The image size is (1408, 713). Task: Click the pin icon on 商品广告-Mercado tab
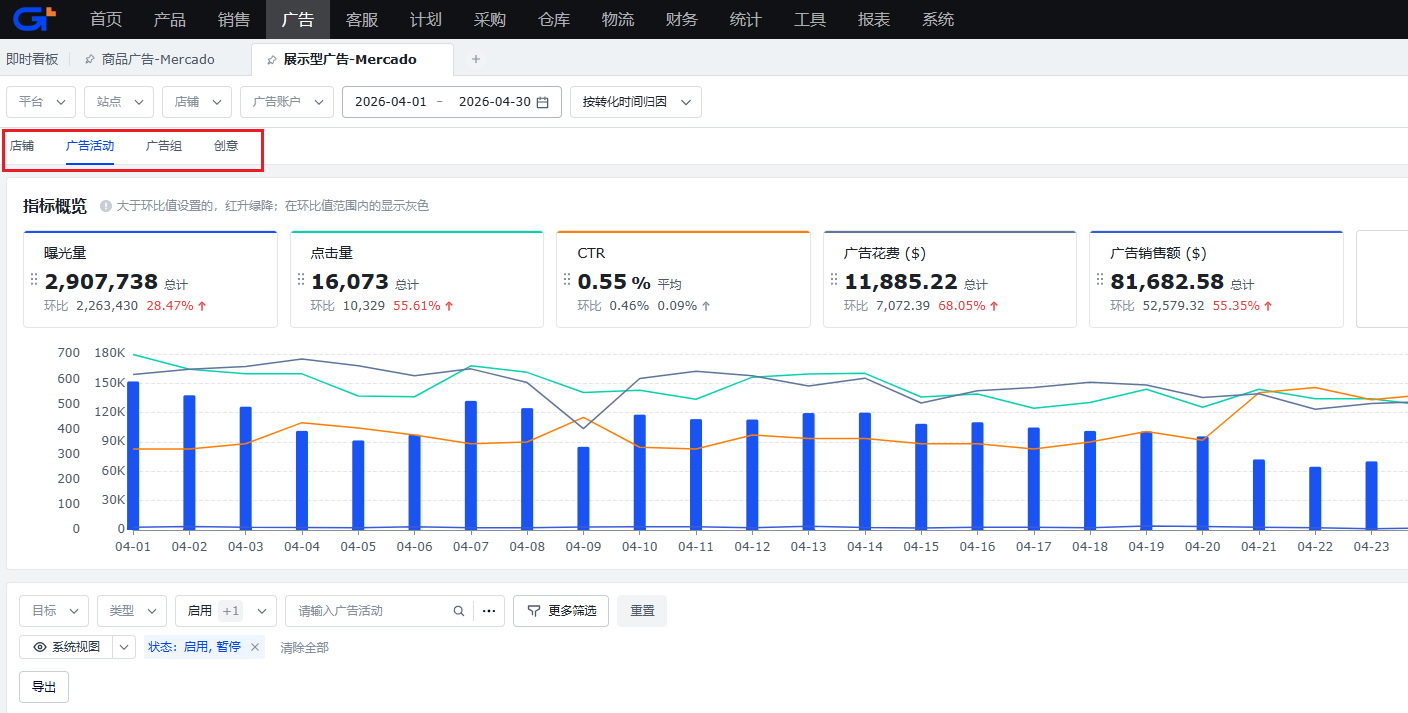90,60
